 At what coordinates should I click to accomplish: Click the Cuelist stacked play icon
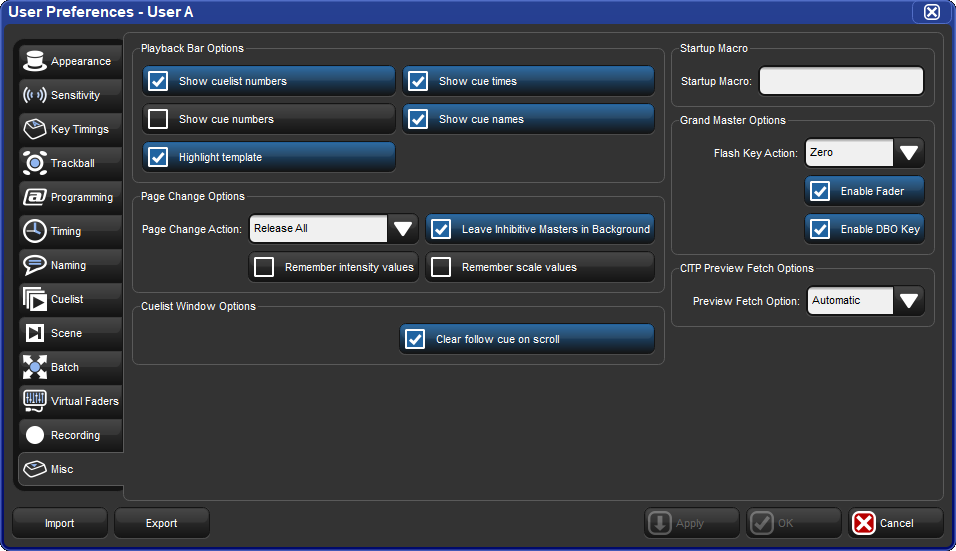tap(35, 299)
